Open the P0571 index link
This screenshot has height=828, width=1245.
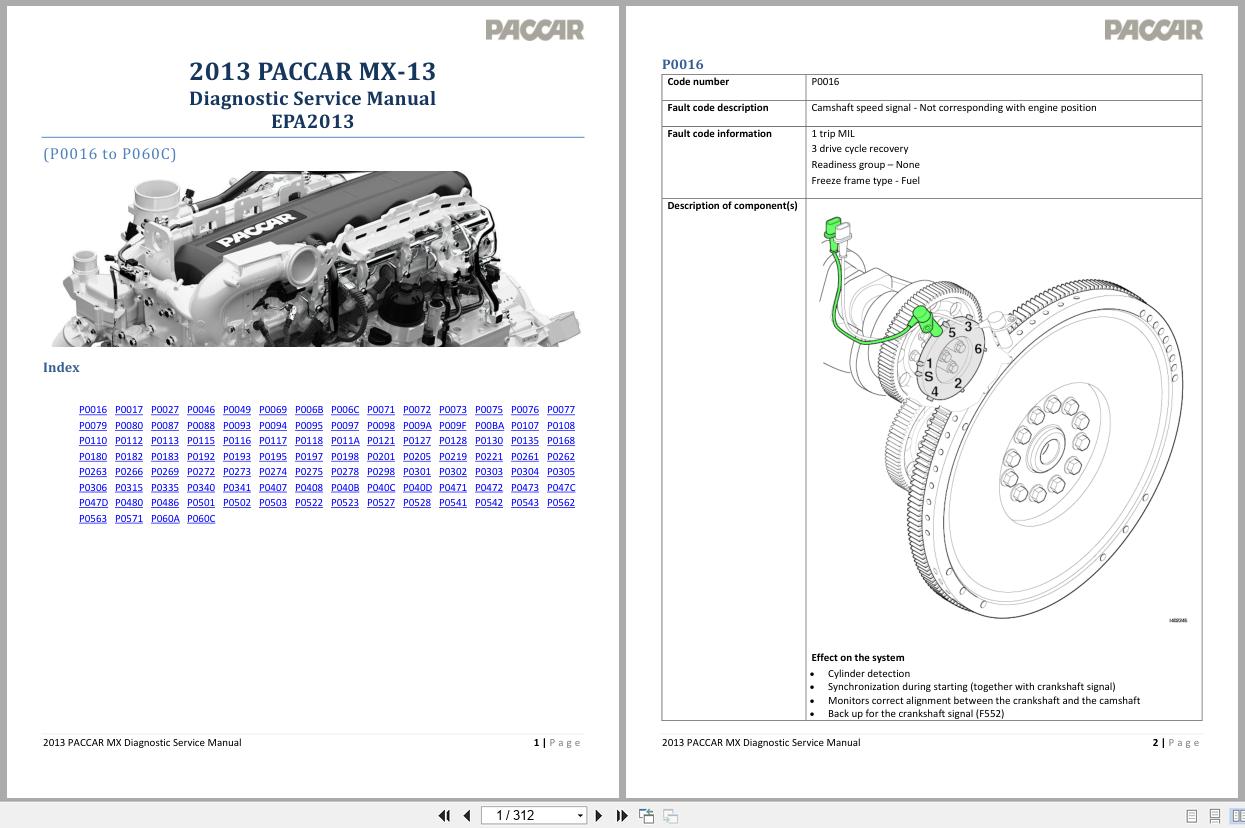tap(129, 519)
